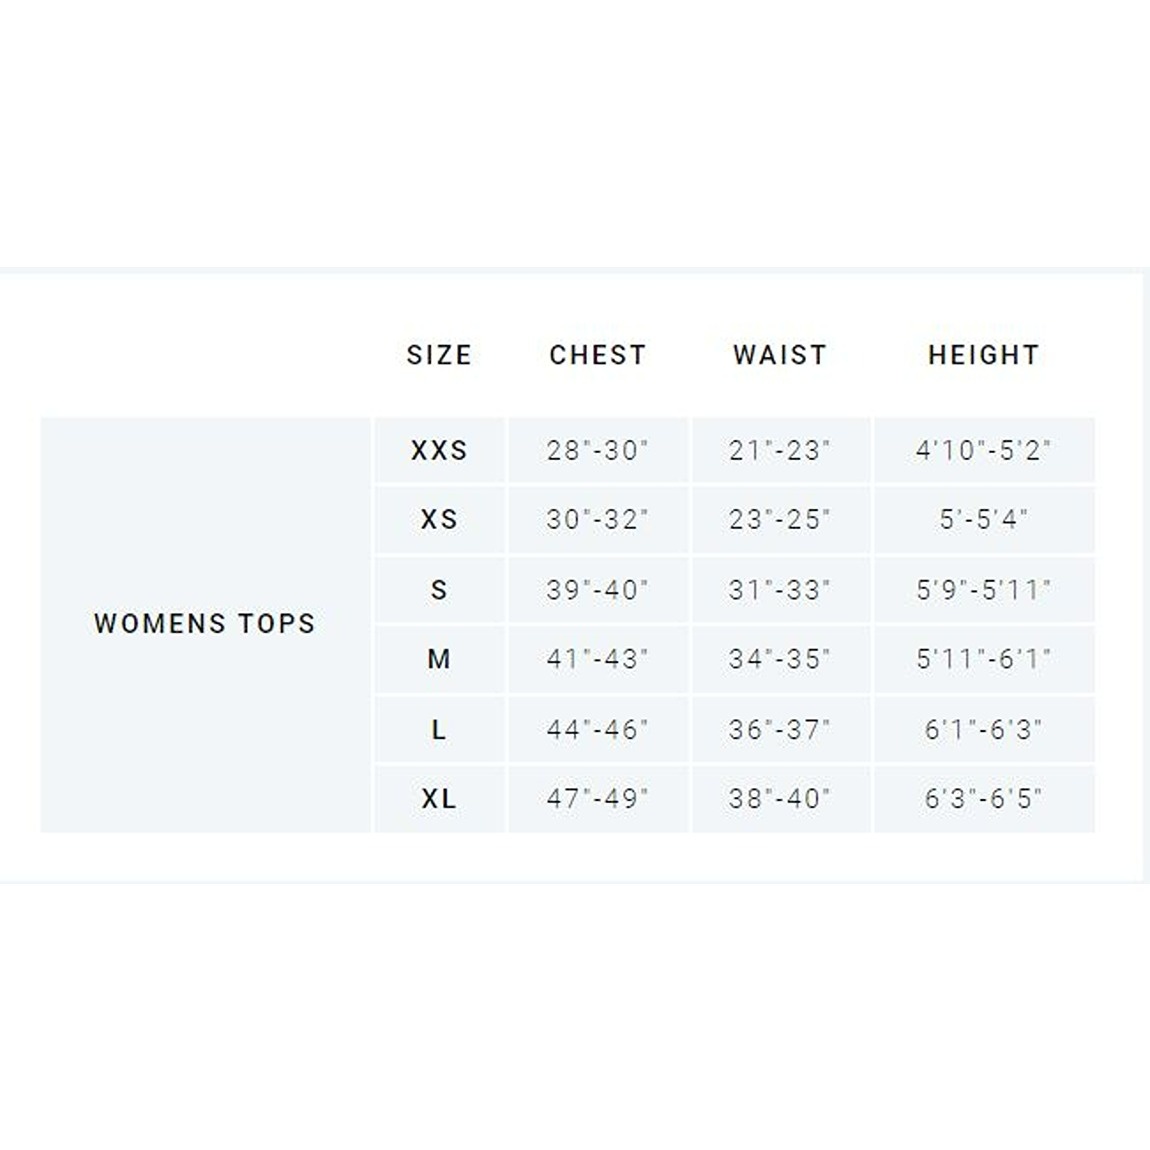Click the 4'10"-5'2" height cell
This screenshot has width=1150, height=1150.
984,451
